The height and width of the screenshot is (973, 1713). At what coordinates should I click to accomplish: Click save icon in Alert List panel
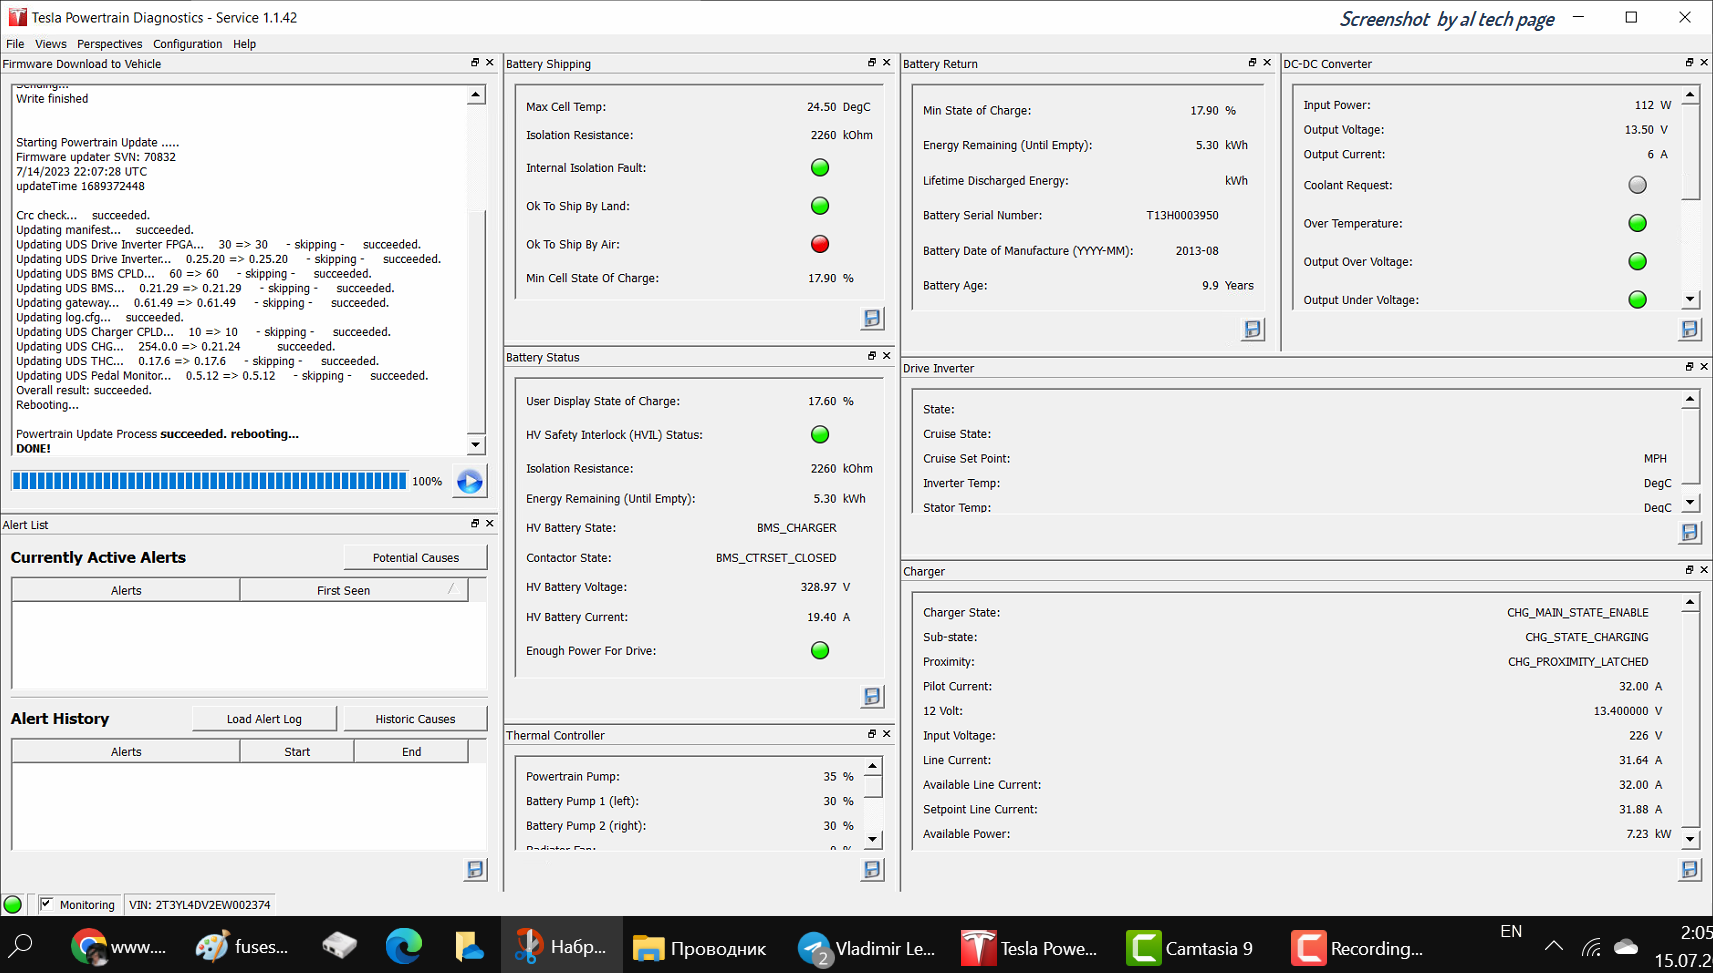[x=475, y=869]
